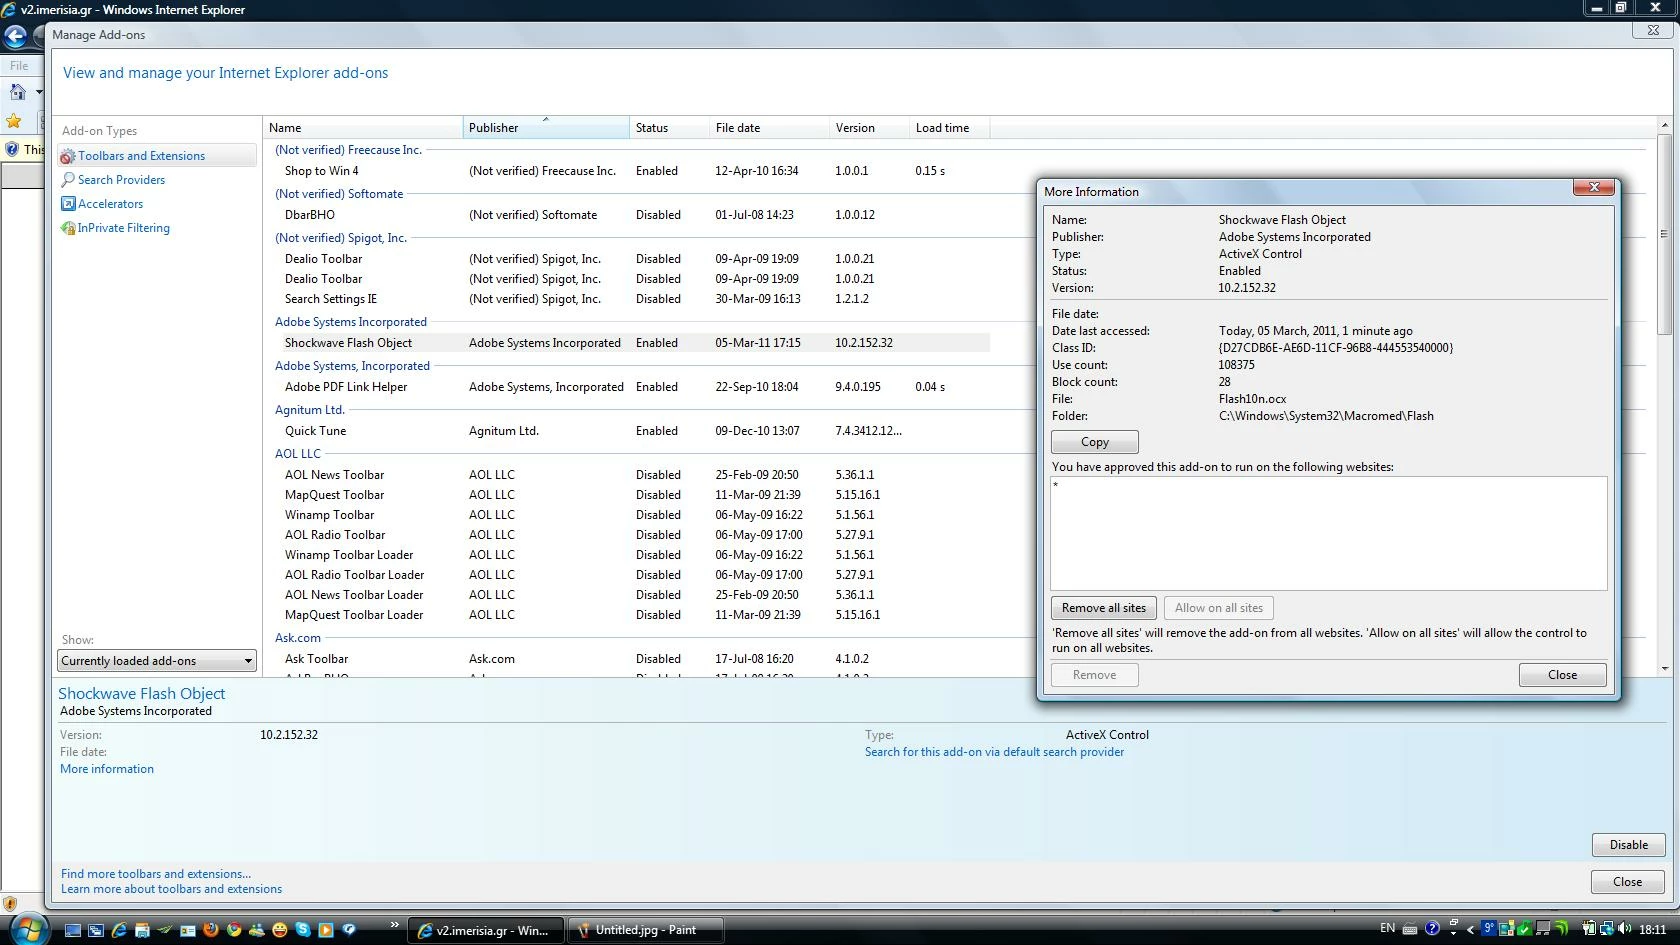Click v2.imerisia.gr taskbar button

tap(485, 930)
